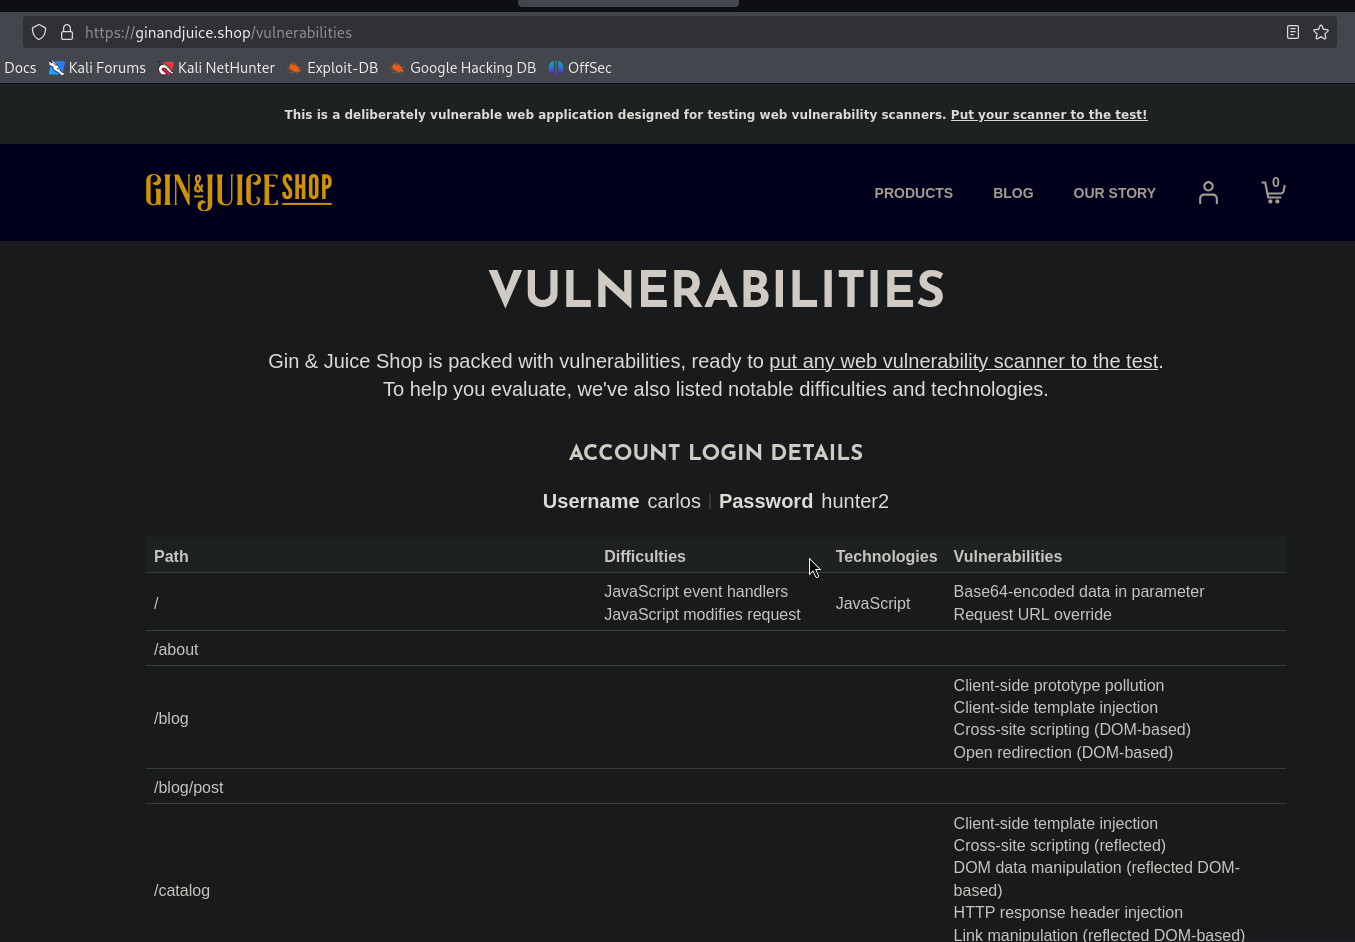Click the padlock site security icon
Image resolution: width=1355 pixels, height=942 pixels.
(x=67, y=32)
